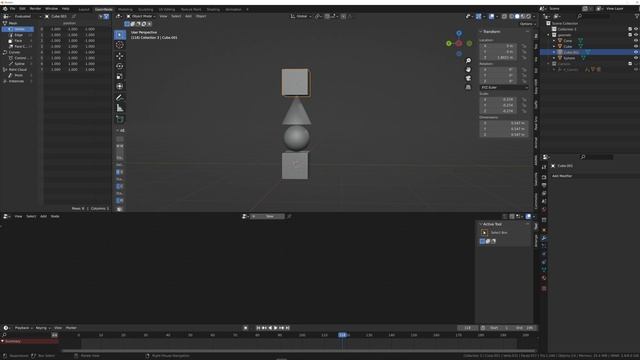Select the Face domain in spreadsheet
Viewport: 640px width, 360px height.
[x=18, y=41]
